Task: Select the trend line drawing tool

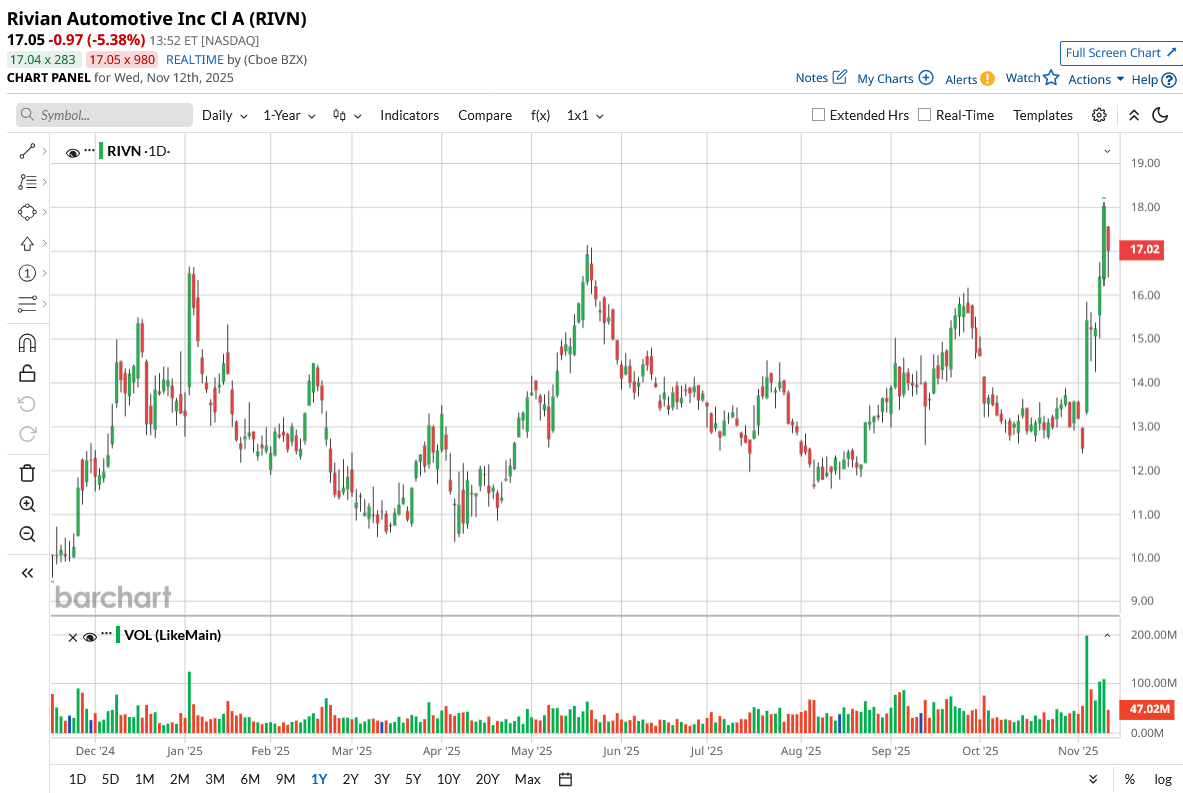Action: [x=27, y=152]
